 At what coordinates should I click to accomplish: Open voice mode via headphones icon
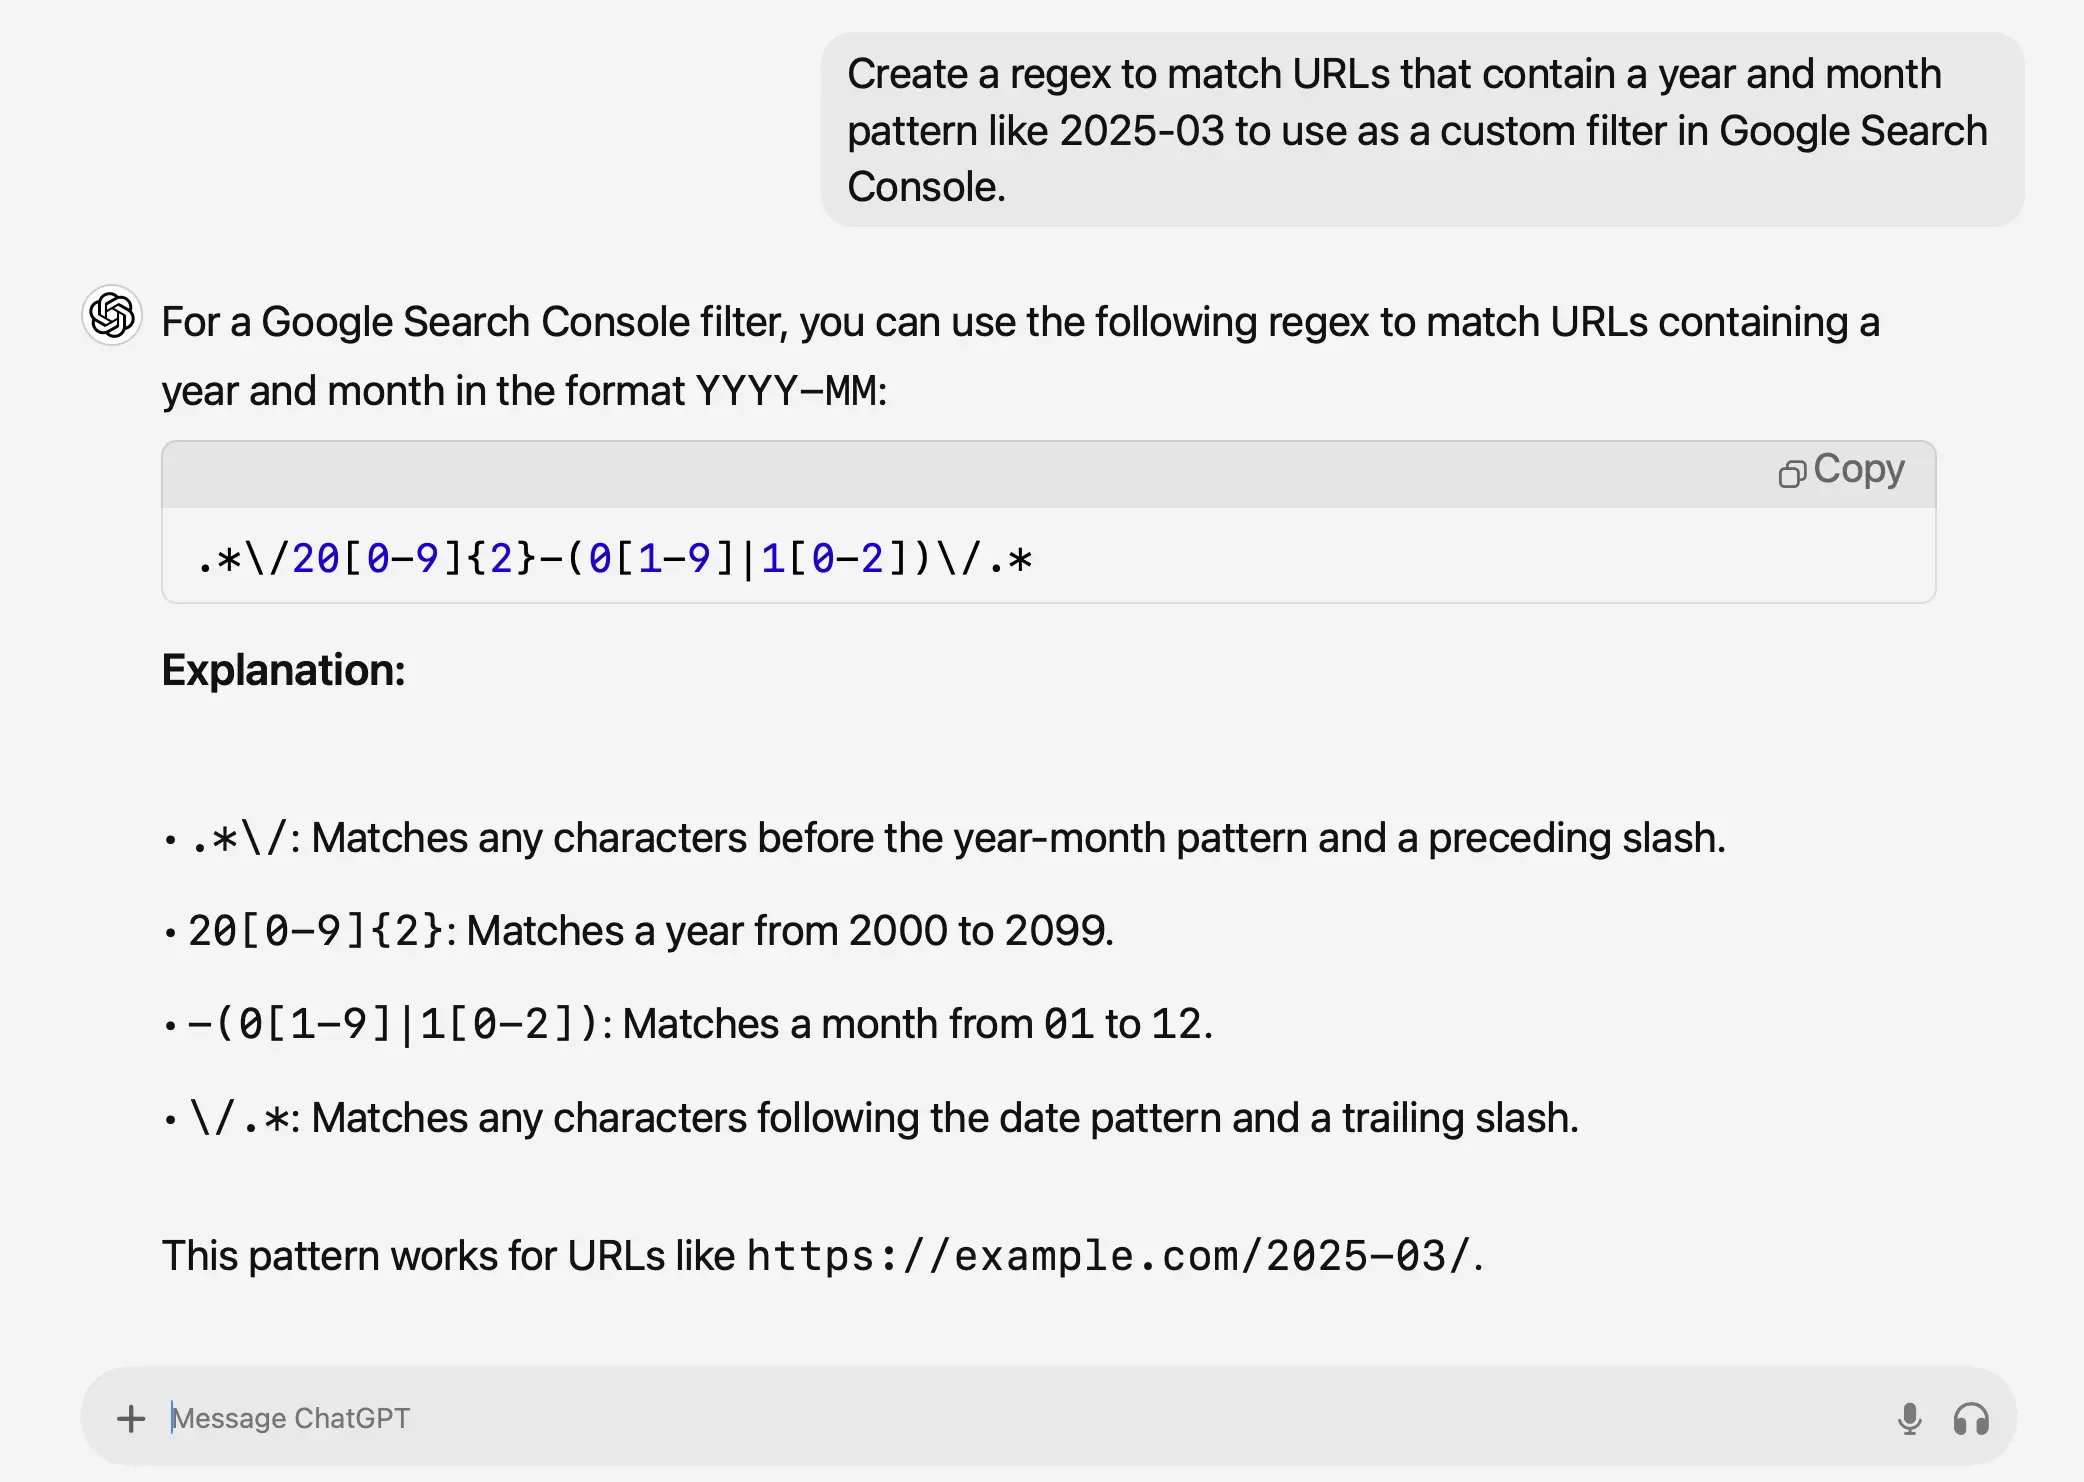tap(1971, 1418)
